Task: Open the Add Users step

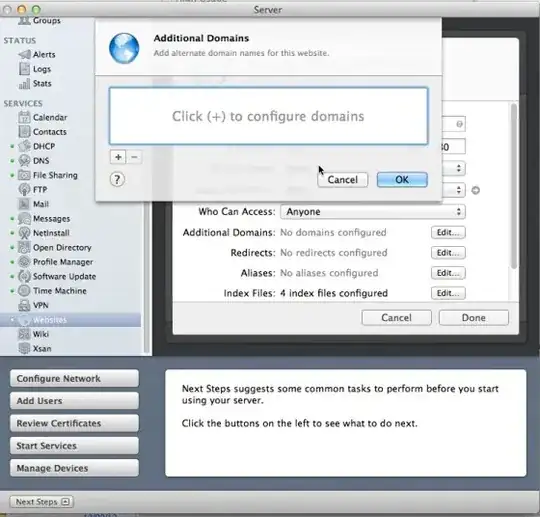Action: 74,401
